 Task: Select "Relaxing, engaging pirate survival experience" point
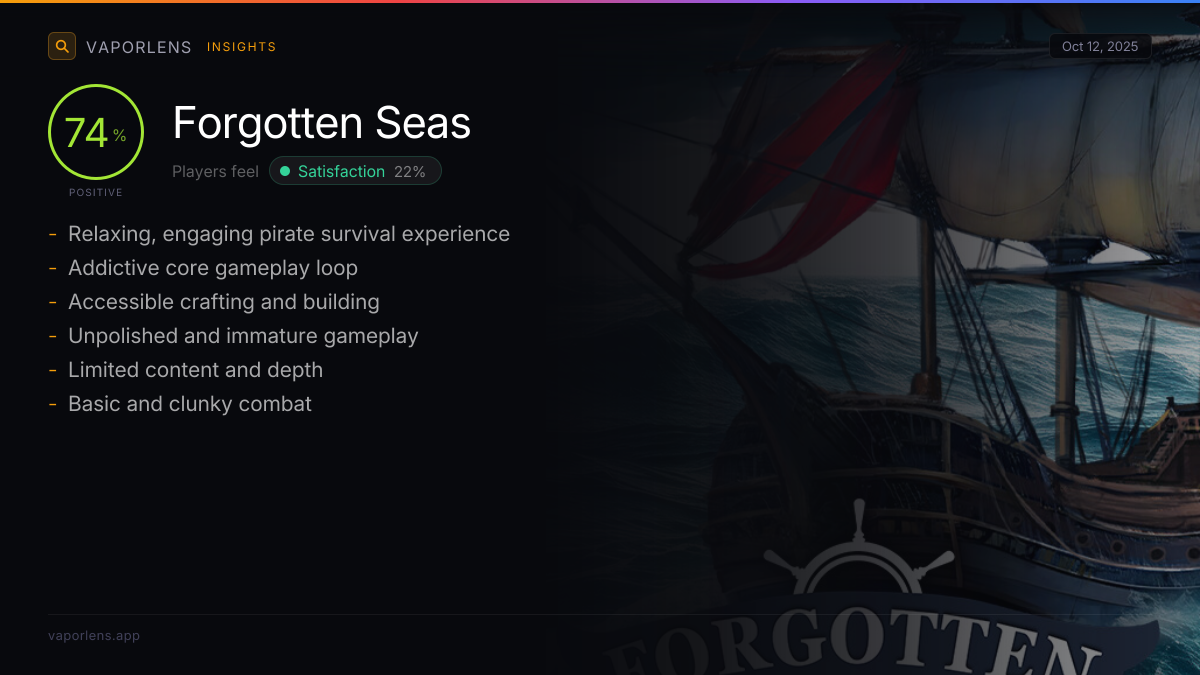pyautogui.click(x=289, y=234)
